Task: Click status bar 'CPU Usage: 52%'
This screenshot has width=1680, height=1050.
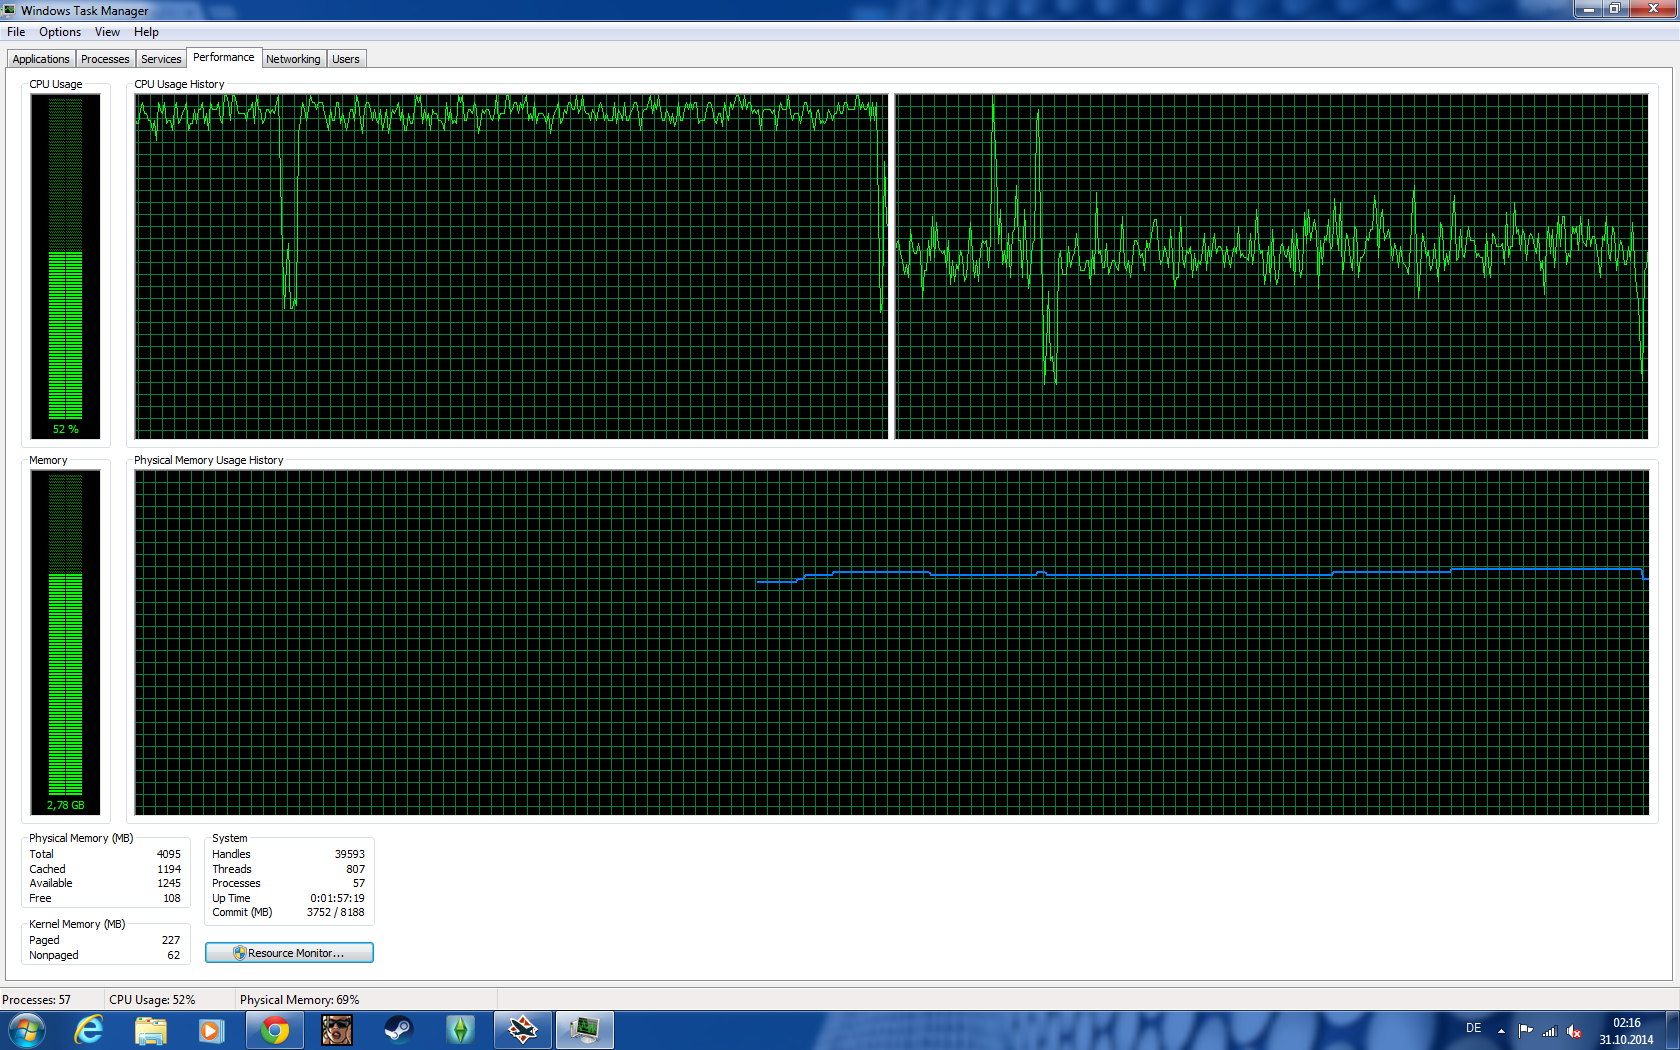Action: pos(152,1000)
